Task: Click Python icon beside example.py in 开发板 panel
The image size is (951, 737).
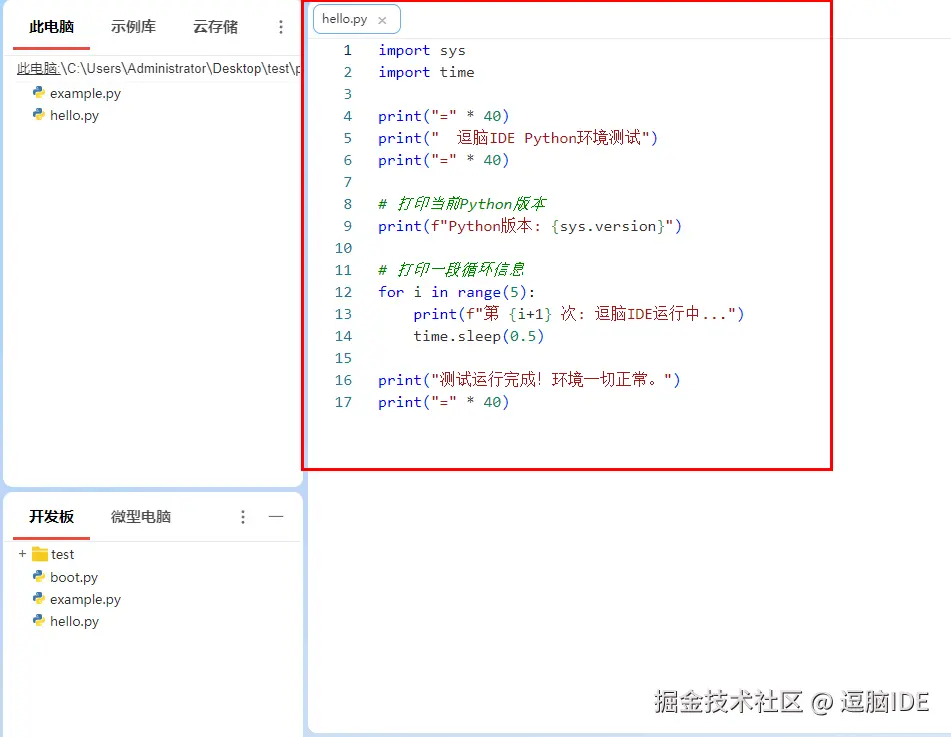Action: coord(39,598)
